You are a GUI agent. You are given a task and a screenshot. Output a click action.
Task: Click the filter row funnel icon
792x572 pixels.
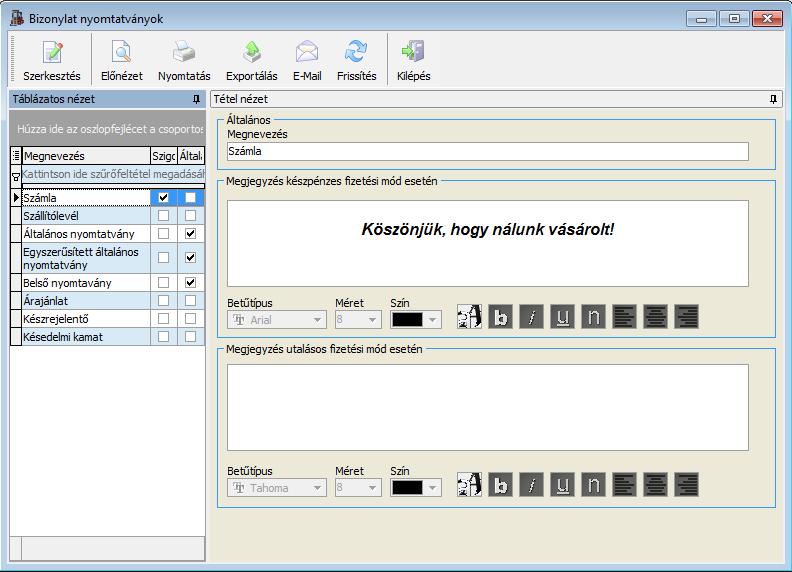pos(16,177)
